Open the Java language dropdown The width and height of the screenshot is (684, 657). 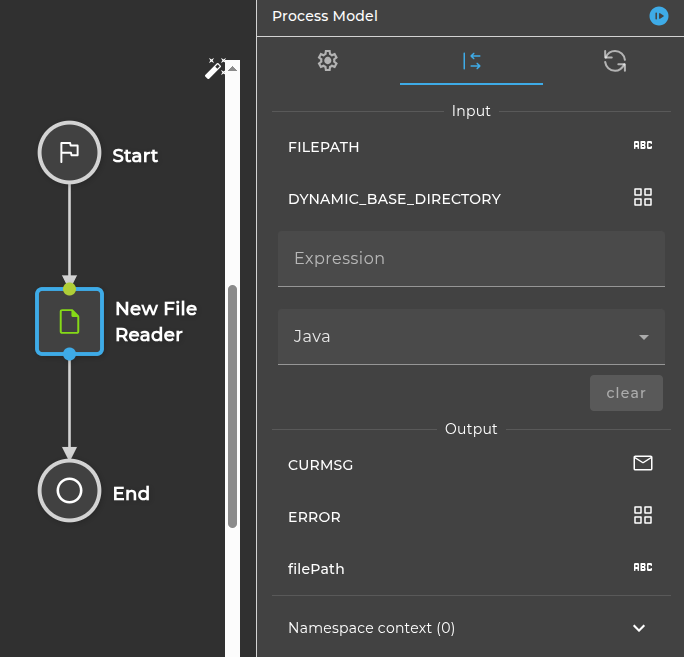[471, 336]
